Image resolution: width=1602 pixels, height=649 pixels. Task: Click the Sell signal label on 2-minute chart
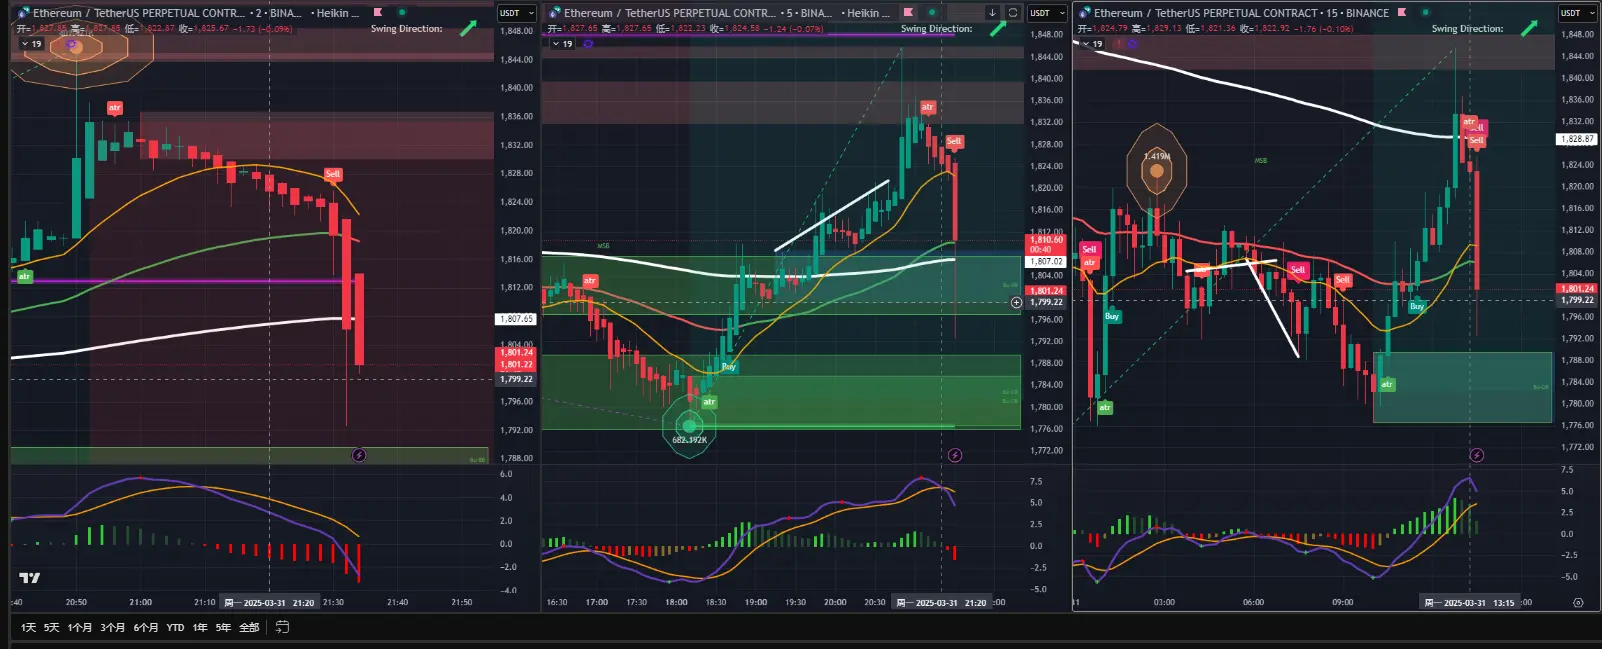click(x=333, y=174)
